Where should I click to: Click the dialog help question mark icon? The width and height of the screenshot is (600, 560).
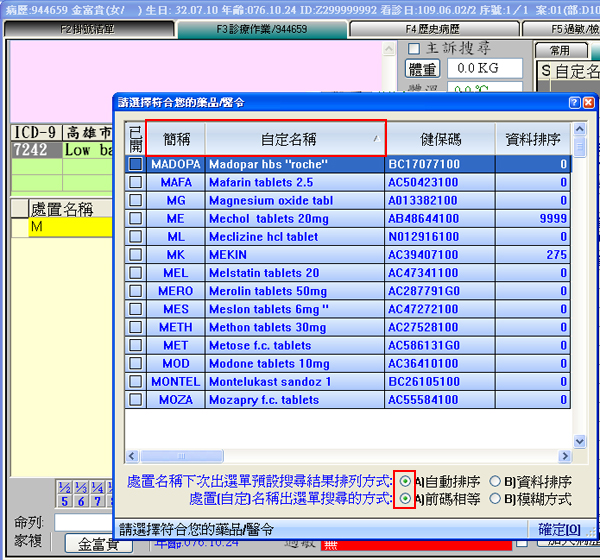tap(574, 102)
